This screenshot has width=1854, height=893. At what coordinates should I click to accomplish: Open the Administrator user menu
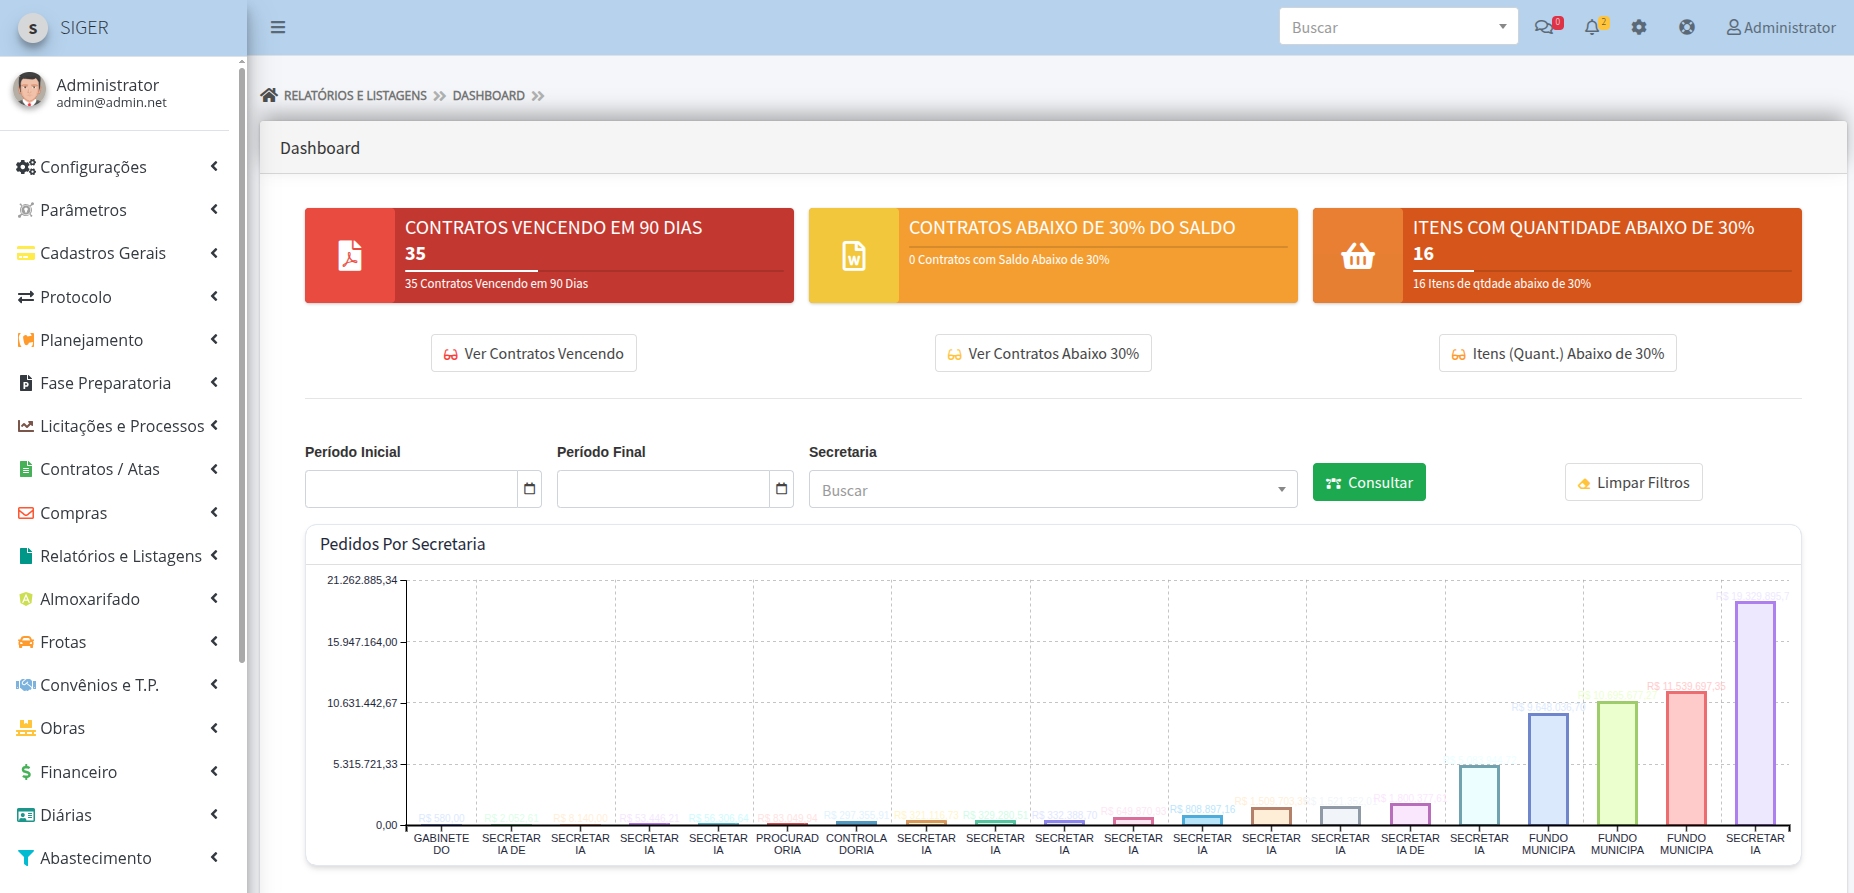(1781, 28)
